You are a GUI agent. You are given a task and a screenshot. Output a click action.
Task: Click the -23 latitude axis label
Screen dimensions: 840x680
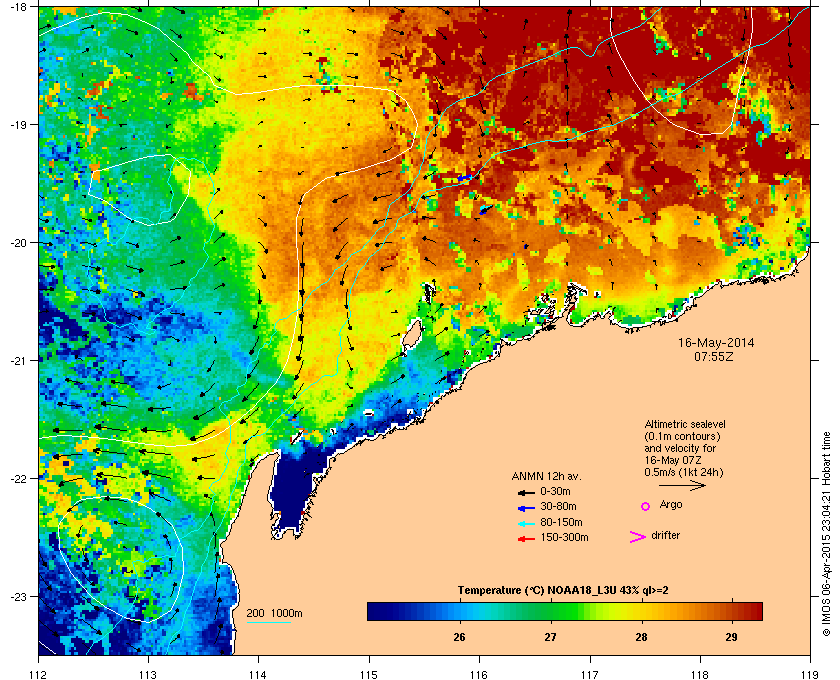tap(21, 596)
